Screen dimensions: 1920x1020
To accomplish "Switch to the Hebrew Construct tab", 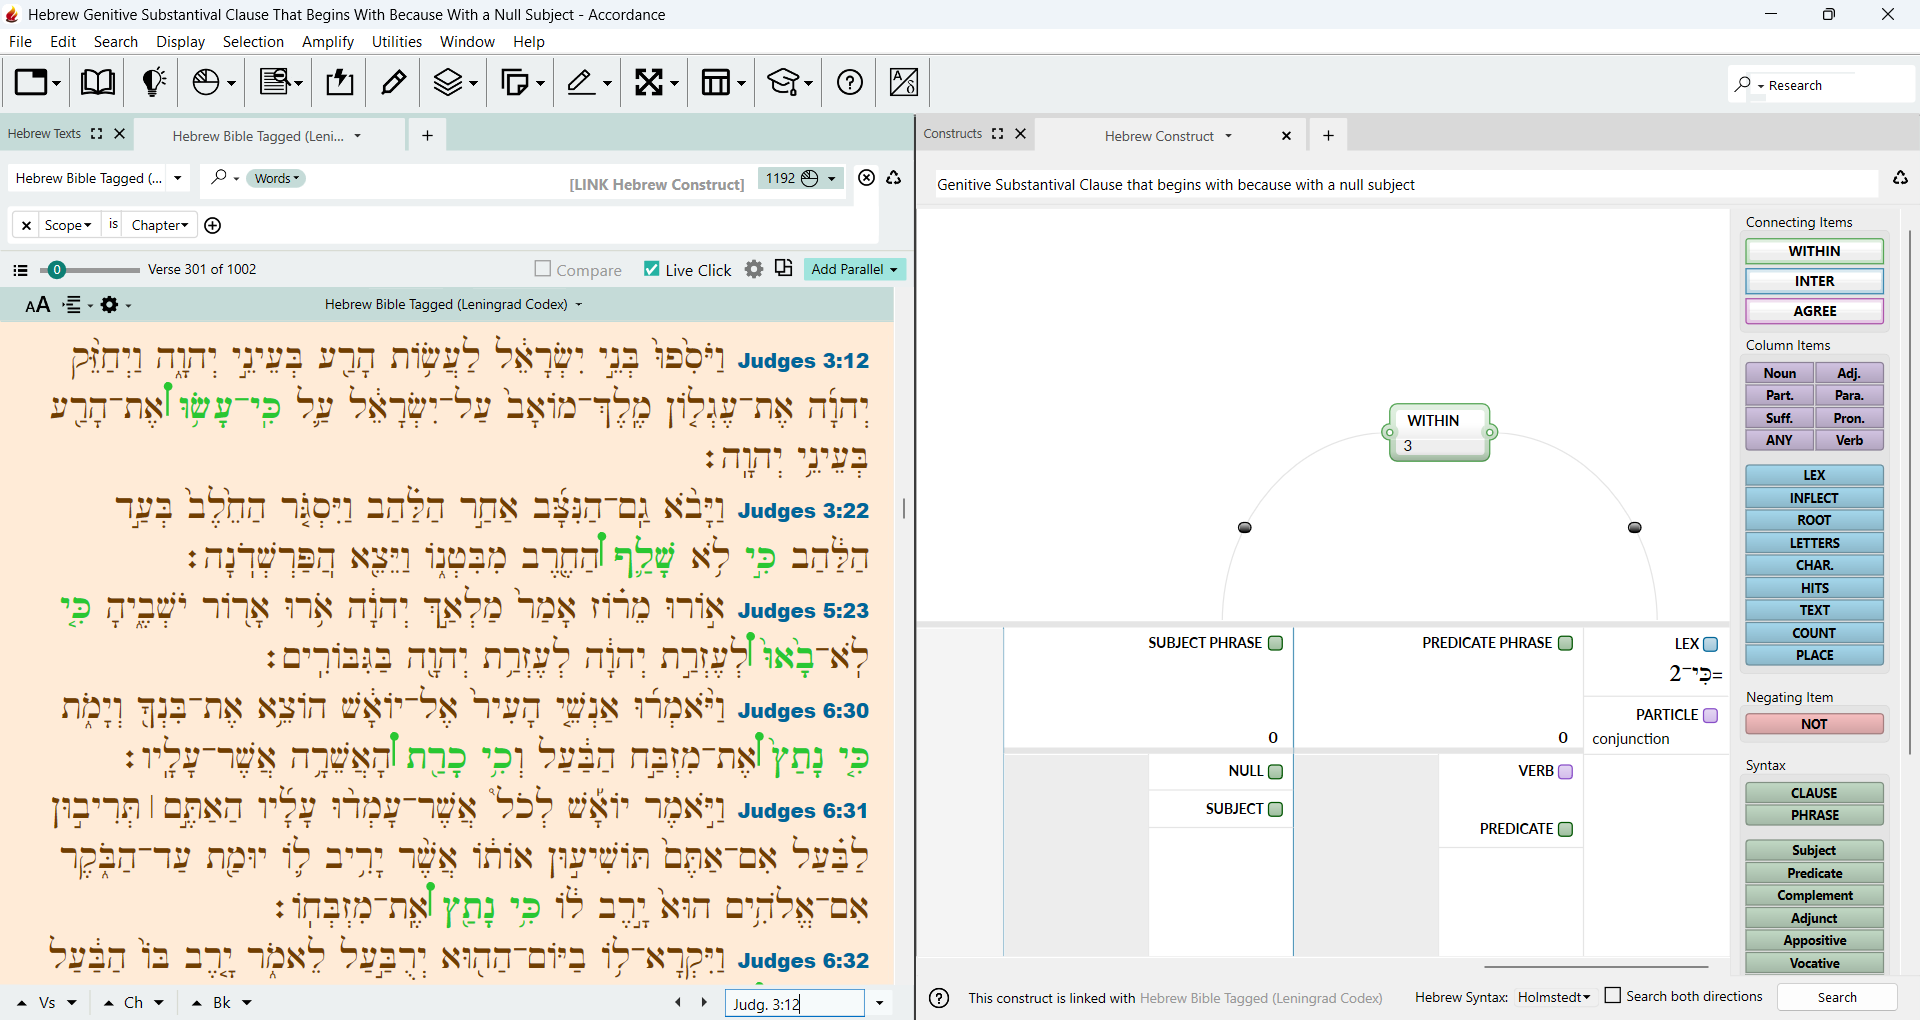I will pyautogui.click(x=1159, y=136).
